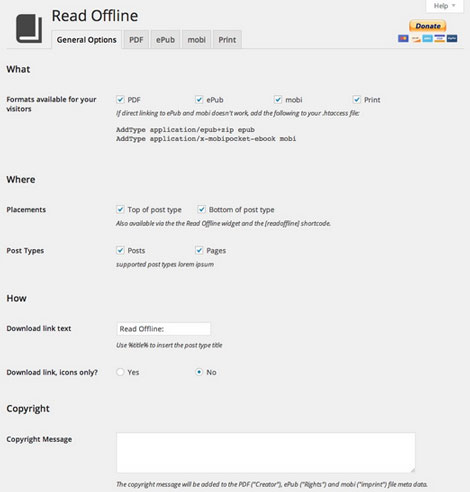The height and width of the screenshot is (492, 470).
Task: Click the credit card logos under Donate
Action: (x=427, y=38)
